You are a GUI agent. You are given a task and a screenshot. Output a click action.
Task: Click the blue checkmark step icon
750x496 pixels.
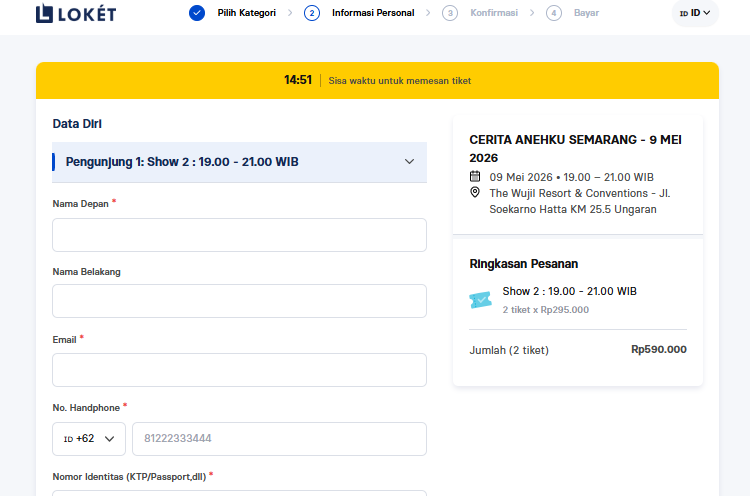tap(197, 13)
